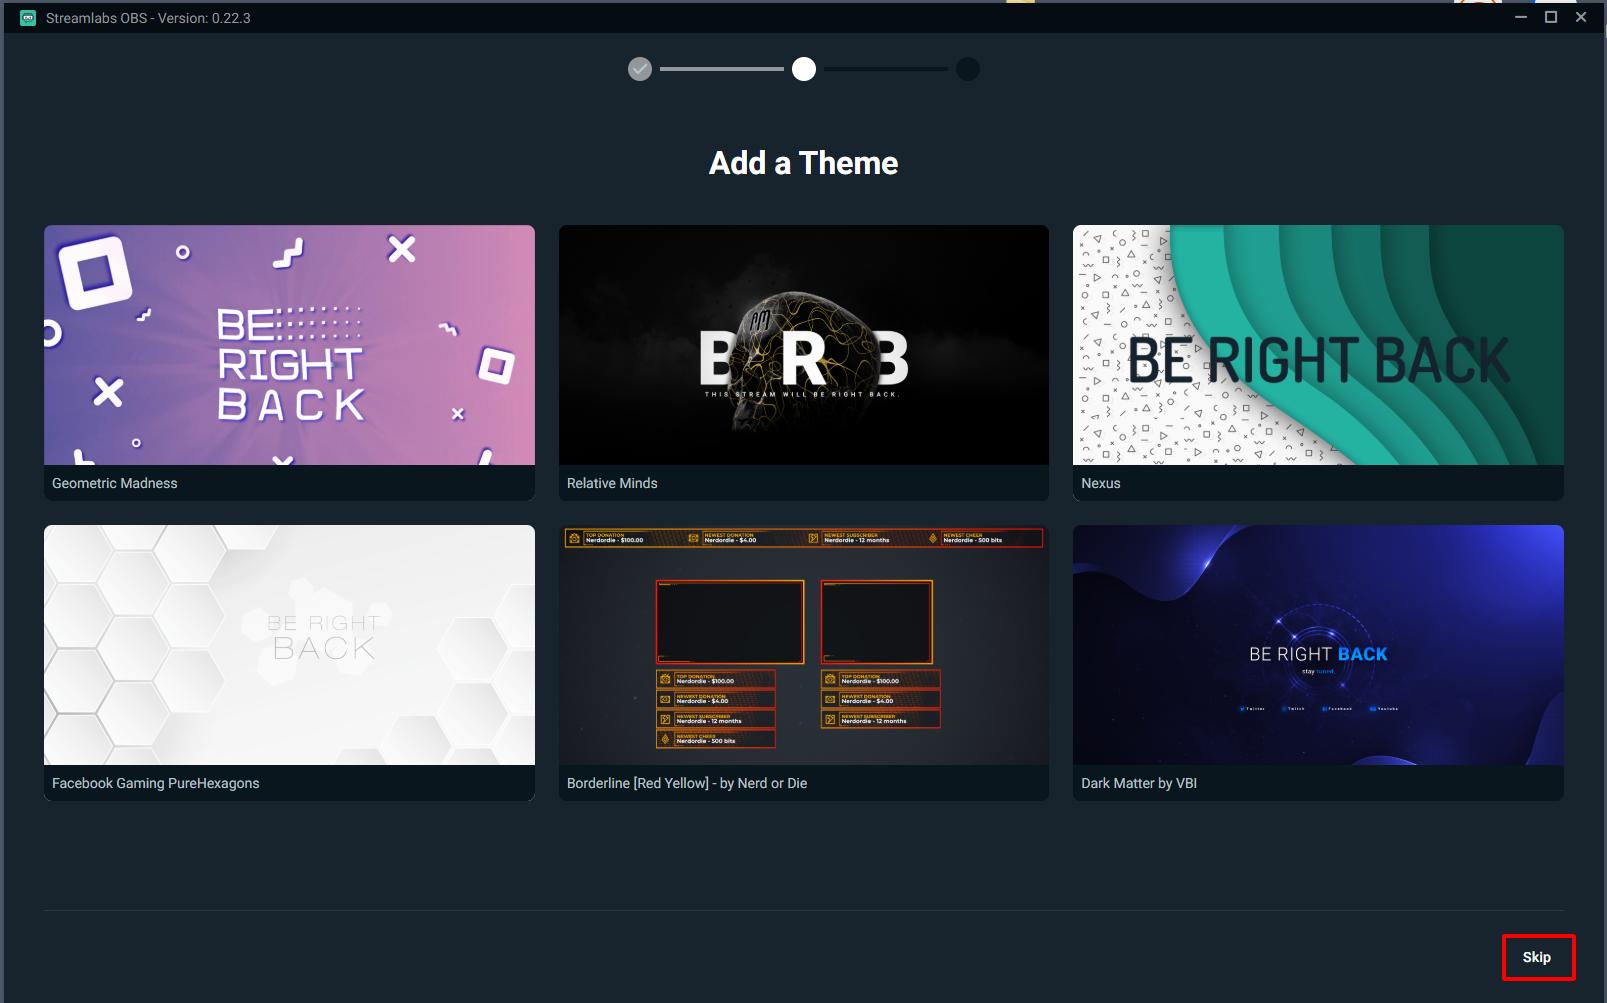Click the Streamlabs OBS logo in title bar
The width and height of the screenshot is (1607, 1003).
click(x=28, y=18)
